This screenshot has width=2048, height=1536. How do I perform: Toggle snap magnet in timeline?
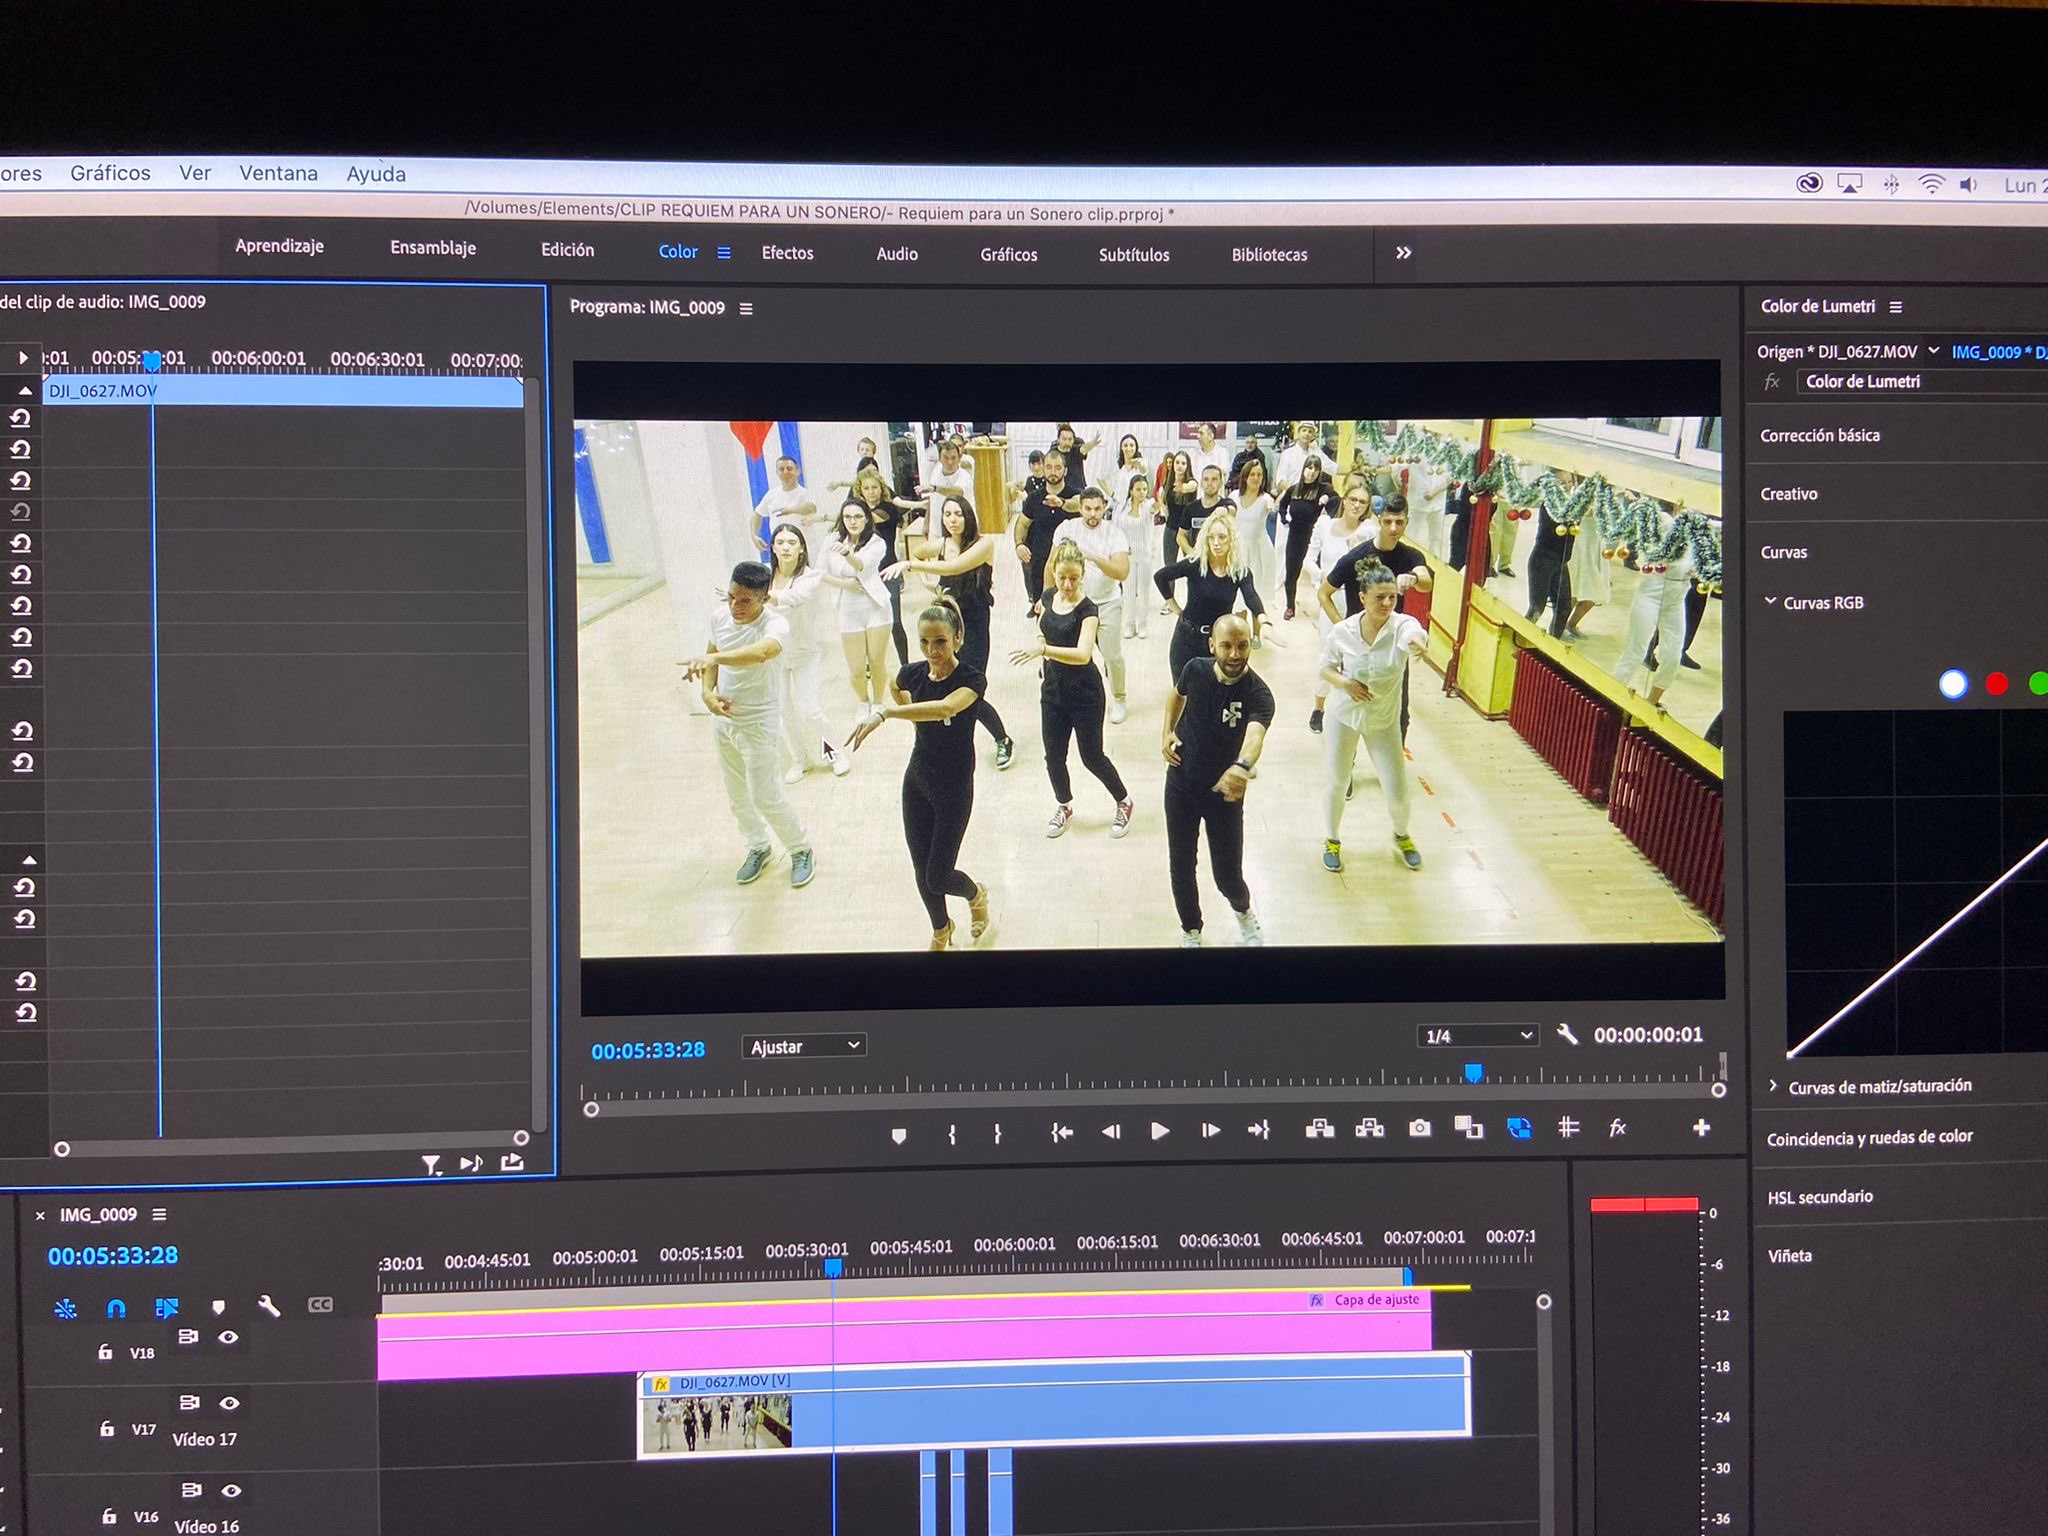[116, 1308]
